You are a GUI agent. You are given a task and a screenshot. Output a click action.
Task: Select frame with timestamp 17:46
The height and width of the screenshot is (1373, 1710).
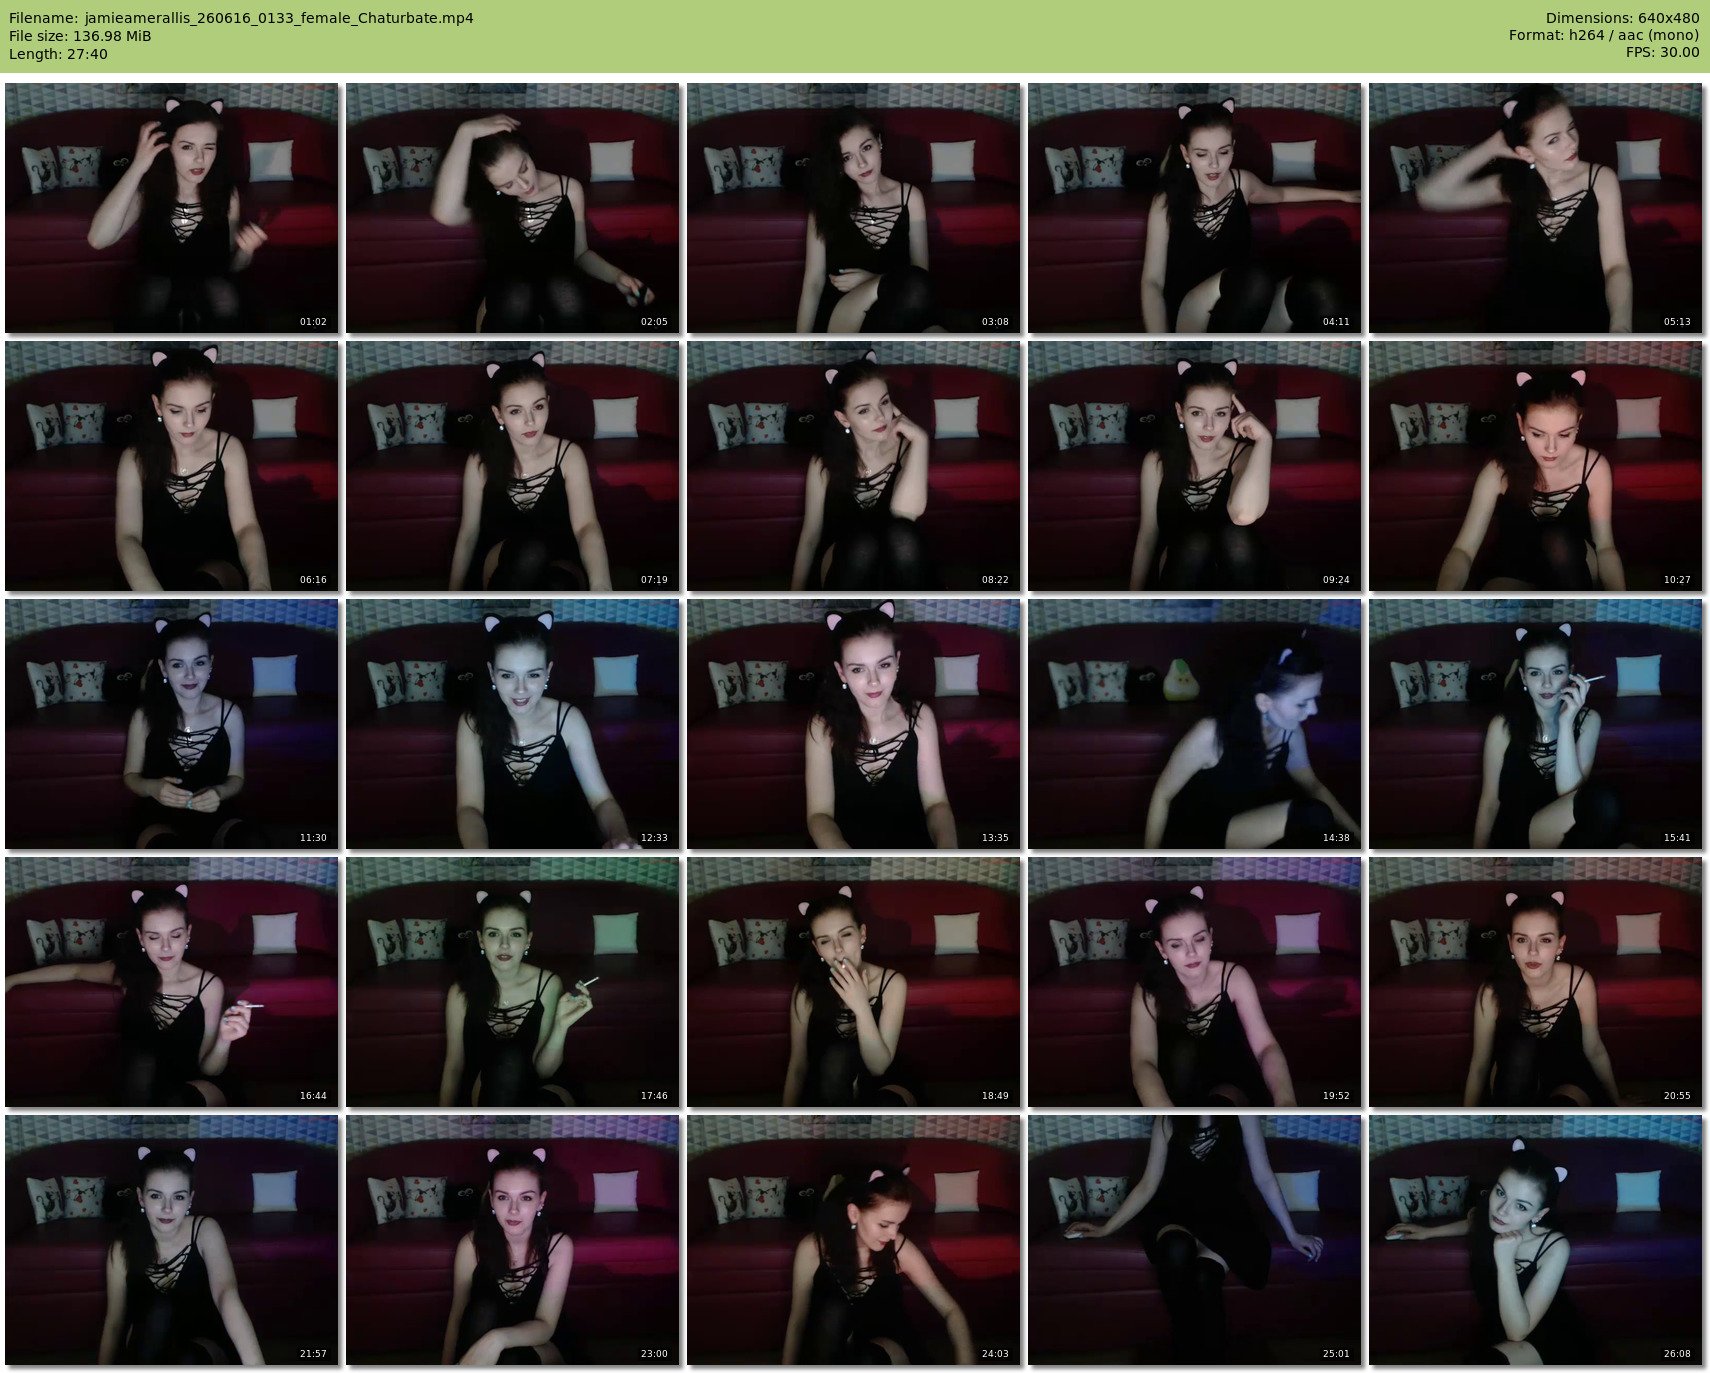pyautogui.click(x=512, y=981)
